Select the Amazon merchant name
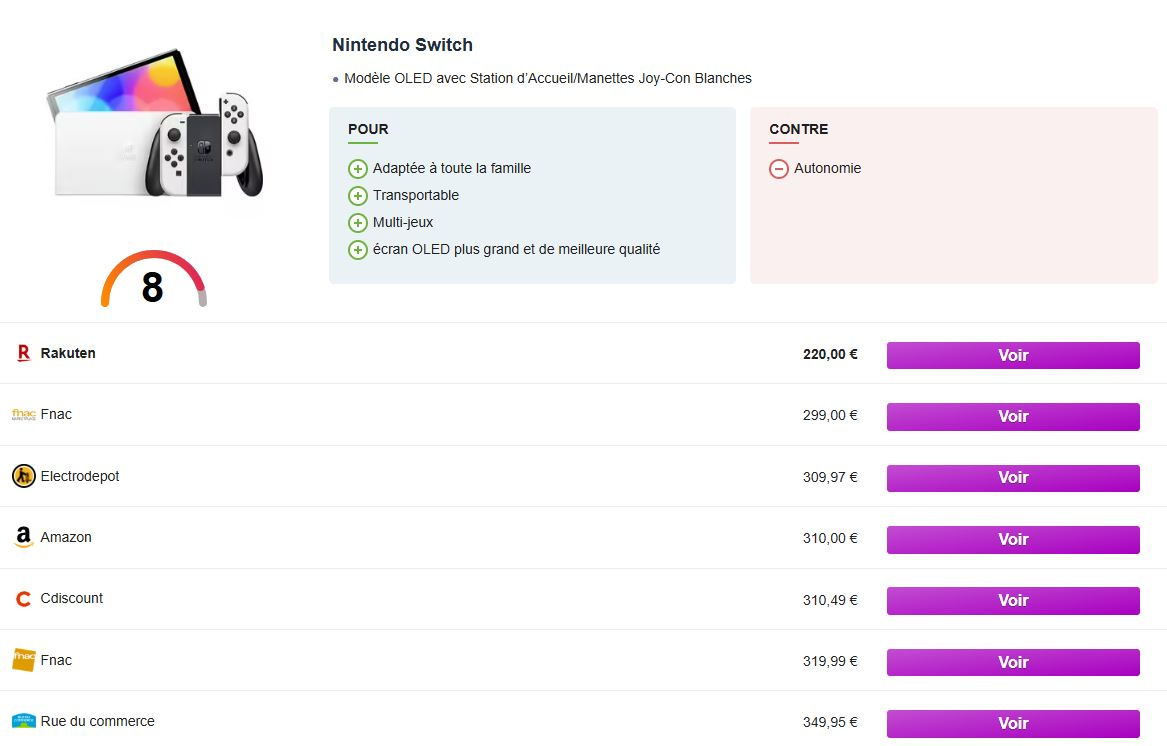This screenshot has width=1167, height=746. (x=65, y=537)
